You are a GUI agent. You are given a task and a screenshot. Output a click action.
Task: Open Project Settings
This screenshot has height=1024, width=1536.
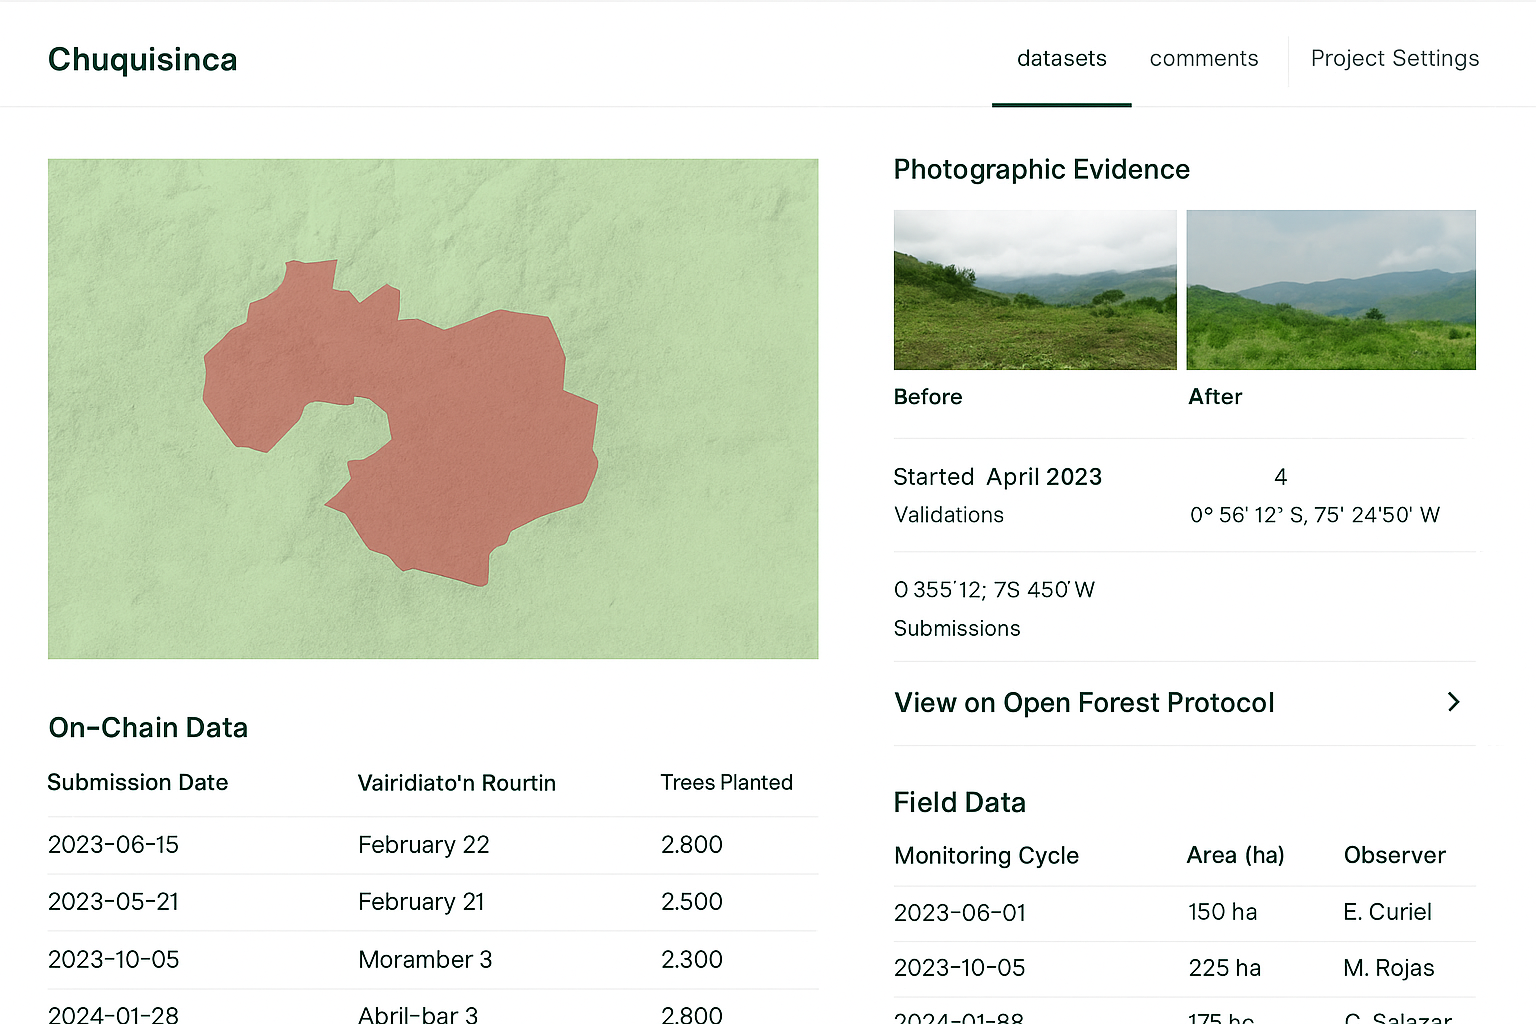click(x=1394, y=59)
